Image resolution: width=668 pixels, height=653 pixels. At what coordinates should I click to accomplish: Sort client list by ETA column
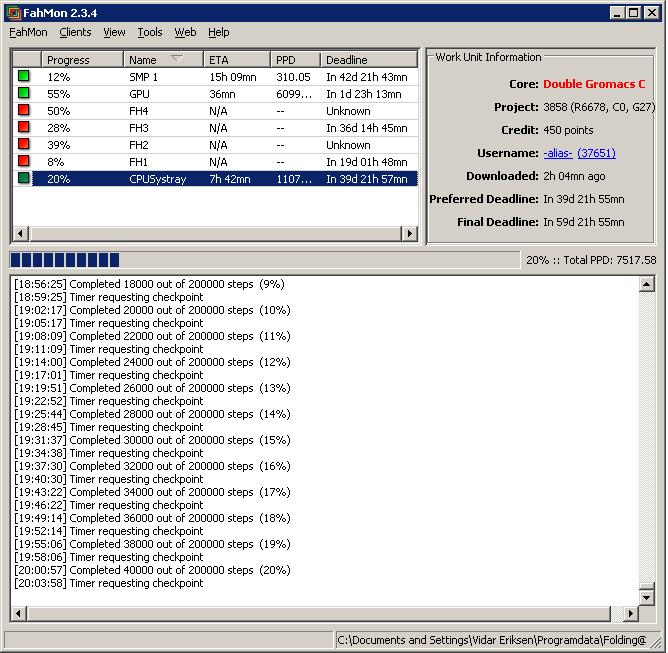point(237,60)
